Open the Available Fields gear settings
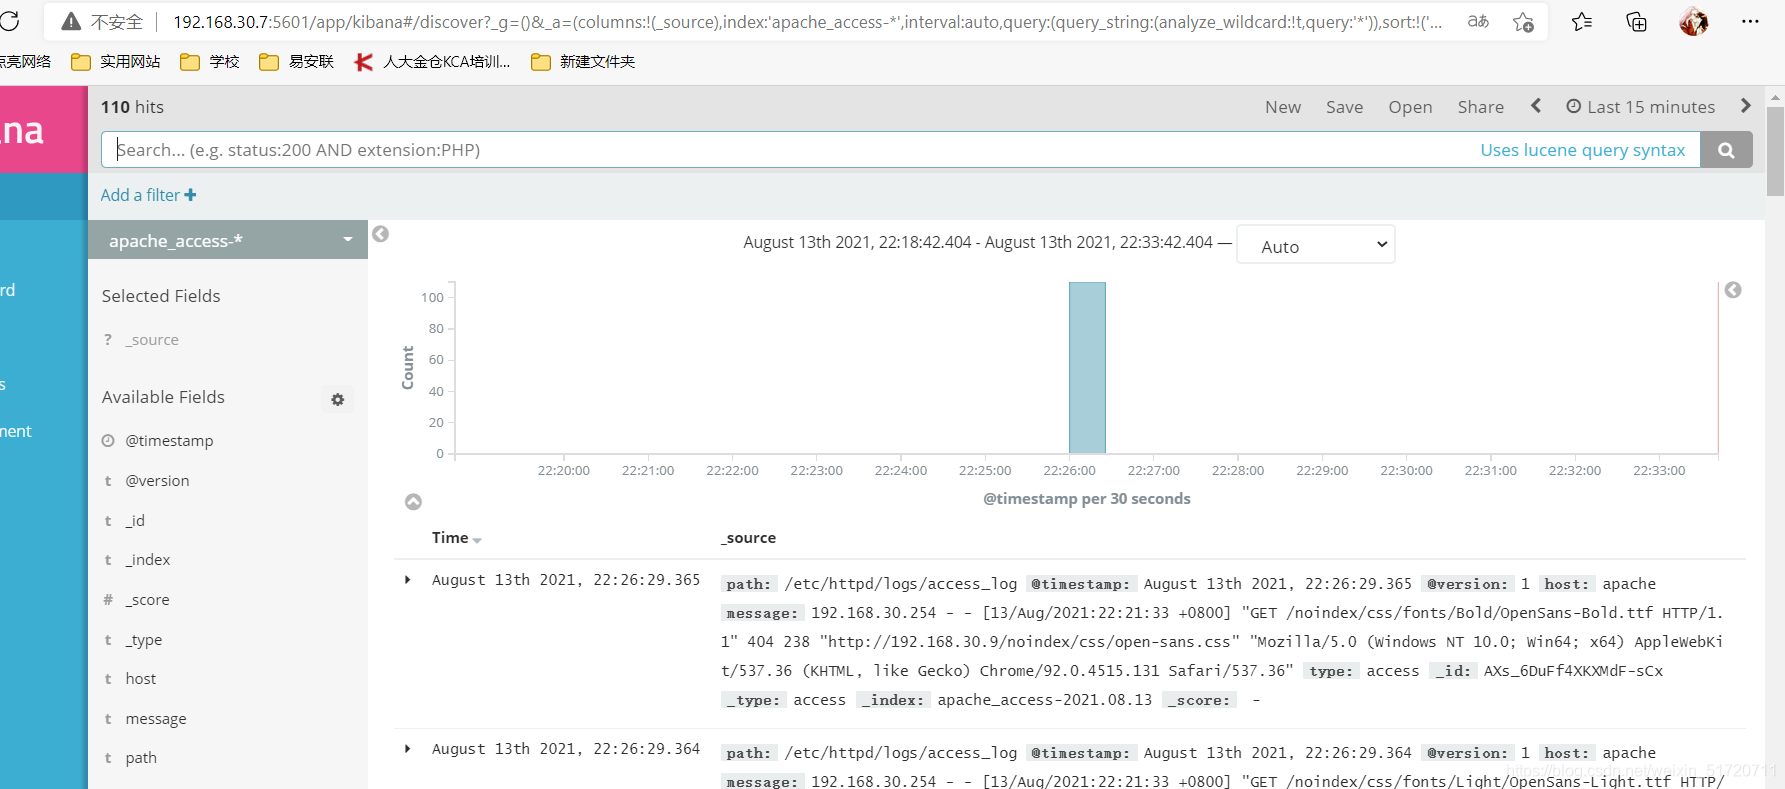Viewport: 1785px width, 789px height. pos(338,399)
